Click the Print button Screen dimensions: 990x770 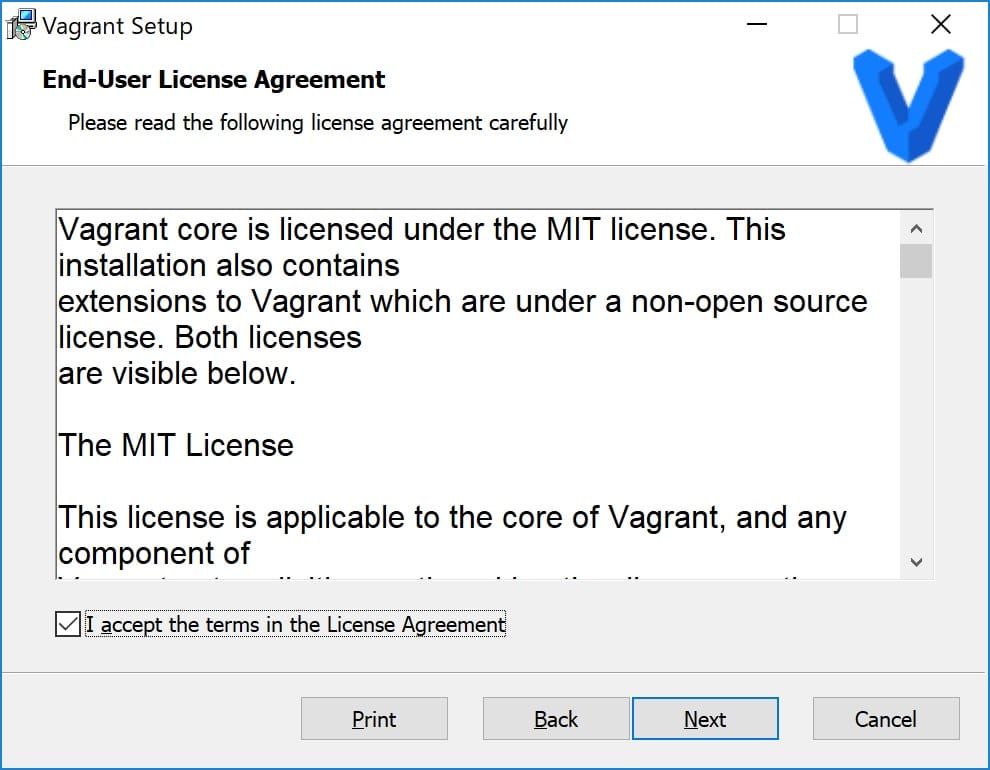(374, 719)
